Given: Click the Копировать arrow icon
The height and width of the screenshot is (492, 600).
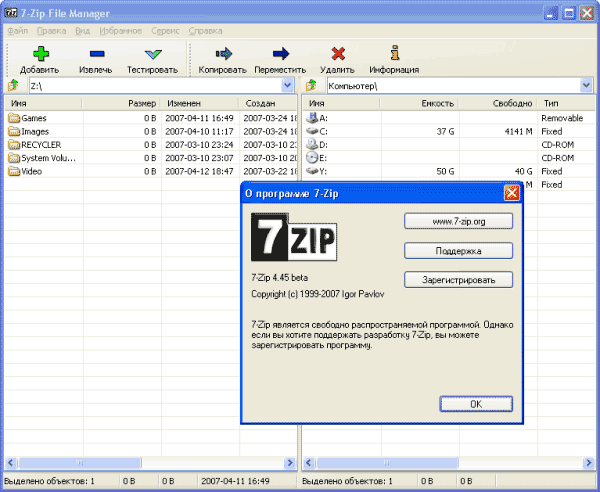Looking at the screenshot, I should coord(224,54).
